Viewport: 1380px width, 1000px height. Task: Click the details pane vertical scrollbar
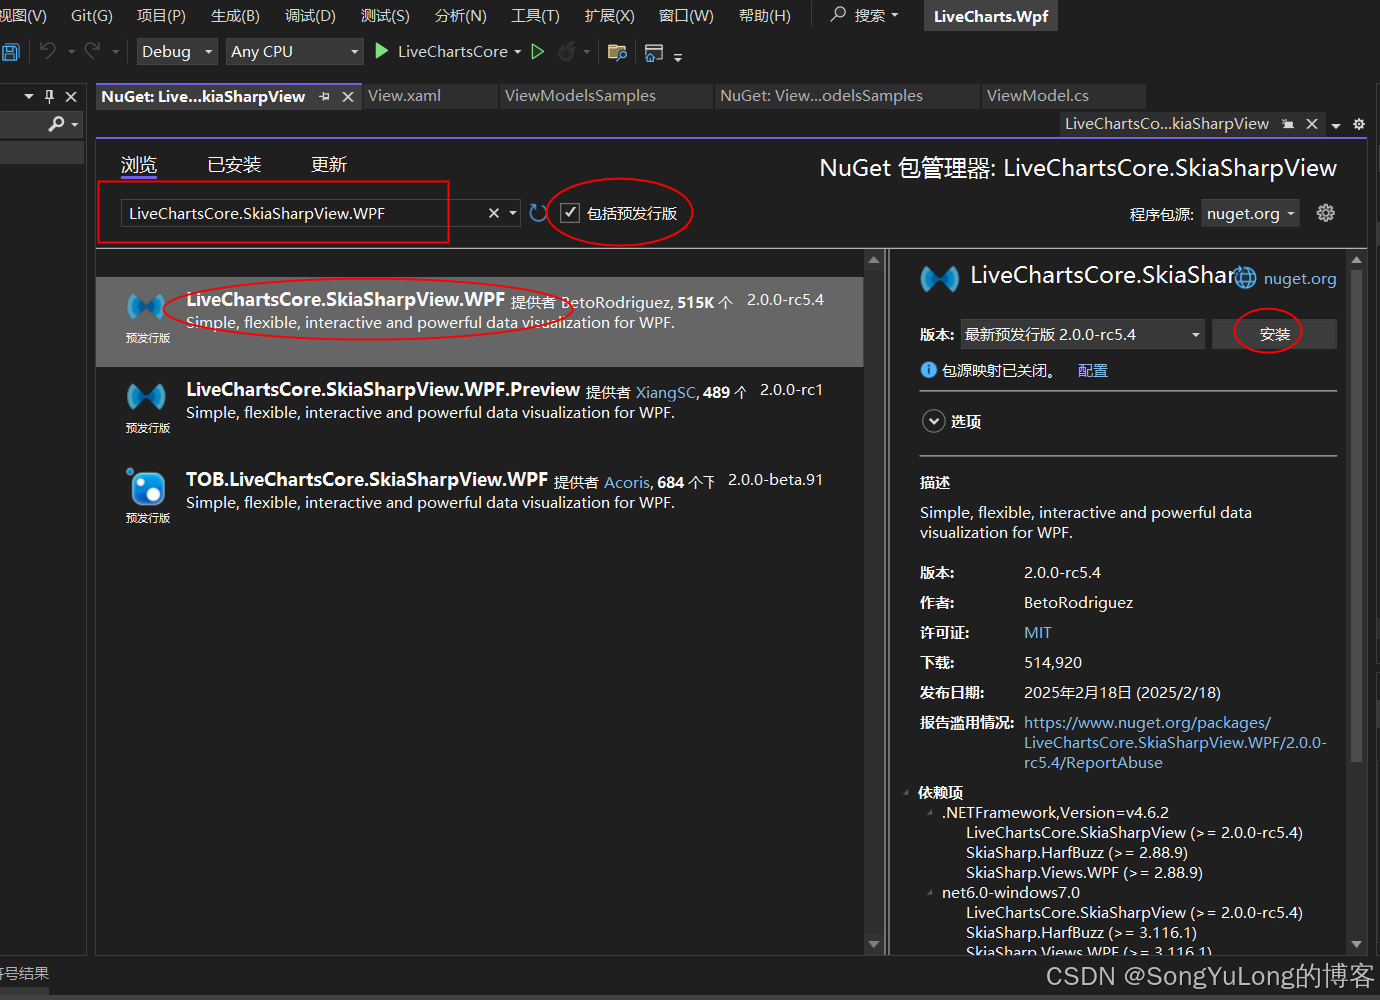[x=1356, y=515]
